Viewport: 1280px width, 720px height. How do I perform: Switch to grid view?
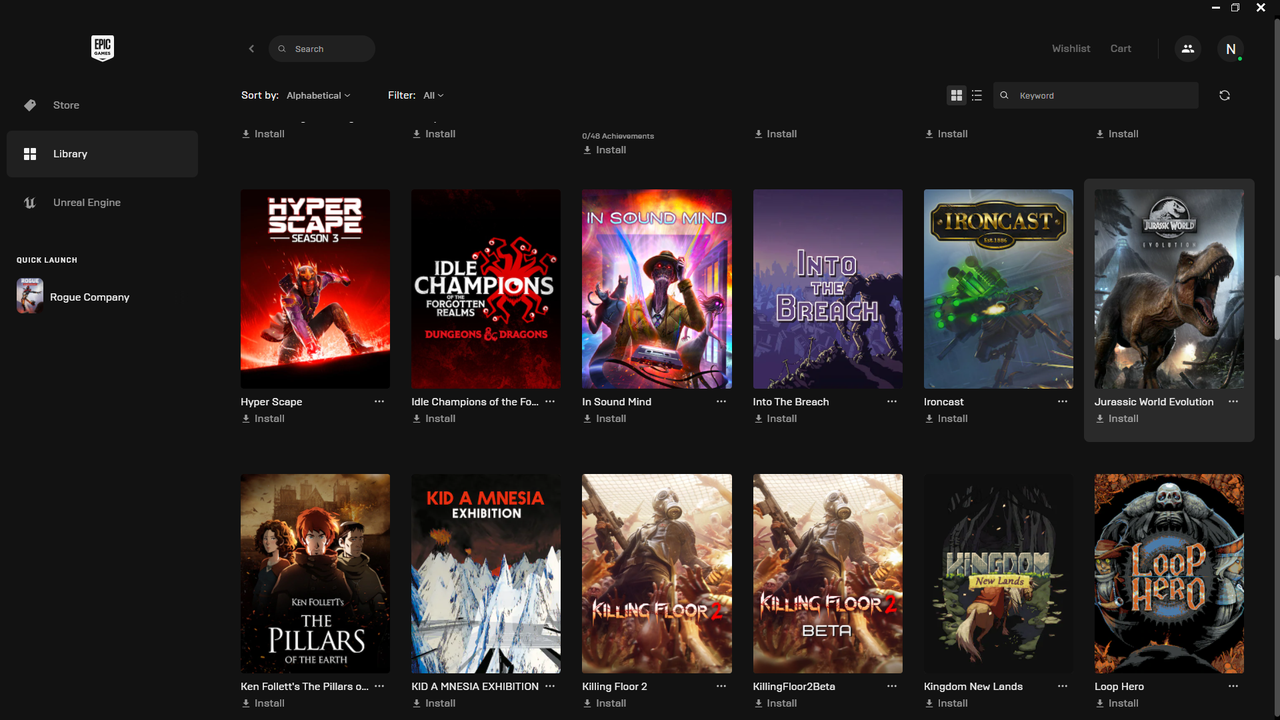[x=956, y=95]
